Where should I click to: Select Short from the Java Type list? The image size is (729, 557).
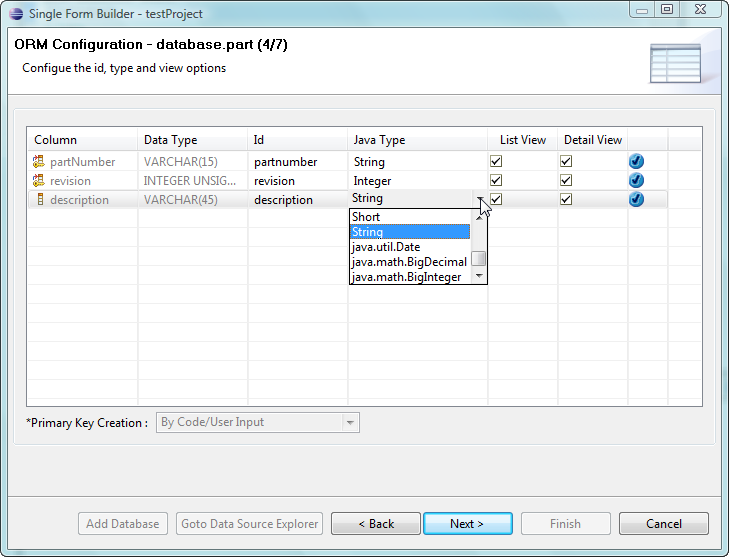click(x=366, y=217)
